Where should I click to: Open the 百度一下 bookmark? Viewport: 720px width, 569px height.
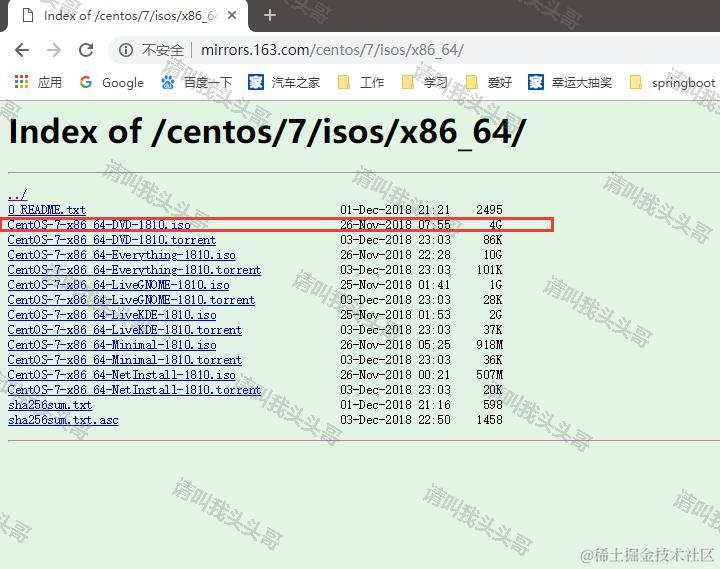pos(196,82)
